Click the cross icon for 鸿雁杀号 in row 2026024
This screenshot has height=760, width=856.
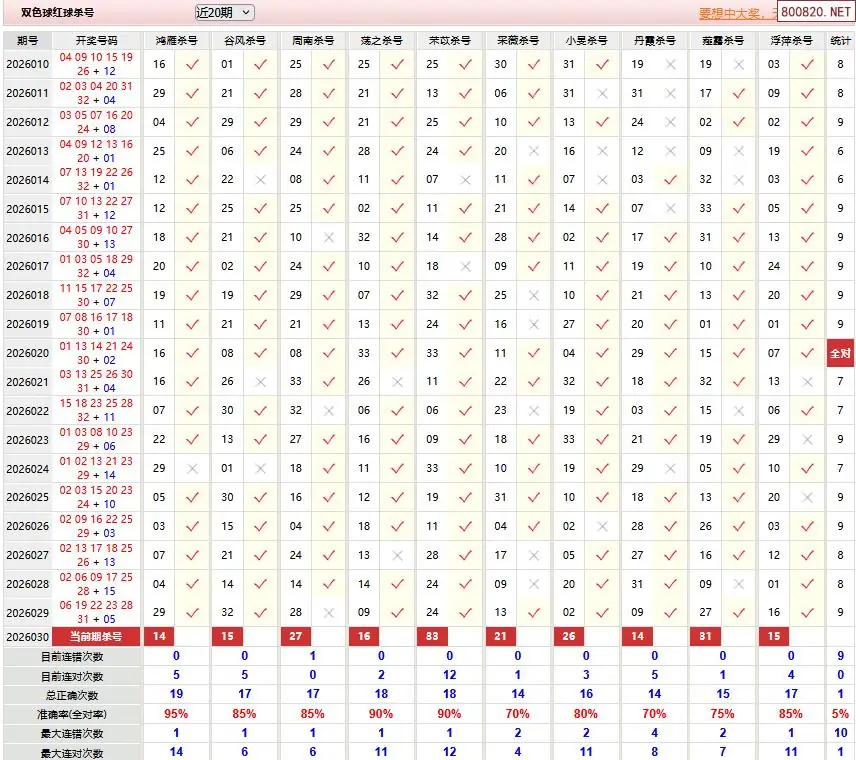(193, 469)
